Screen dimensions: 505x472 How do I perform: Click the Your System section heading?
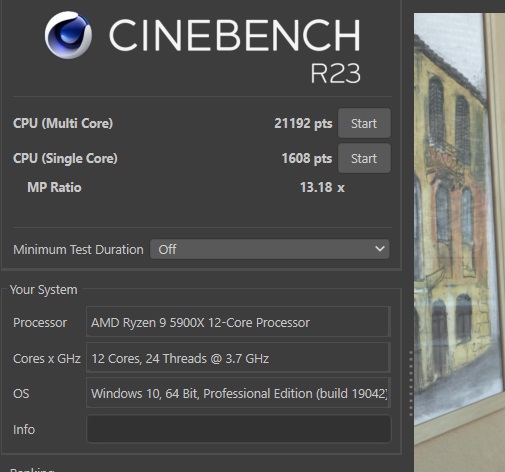coord(44,289)
